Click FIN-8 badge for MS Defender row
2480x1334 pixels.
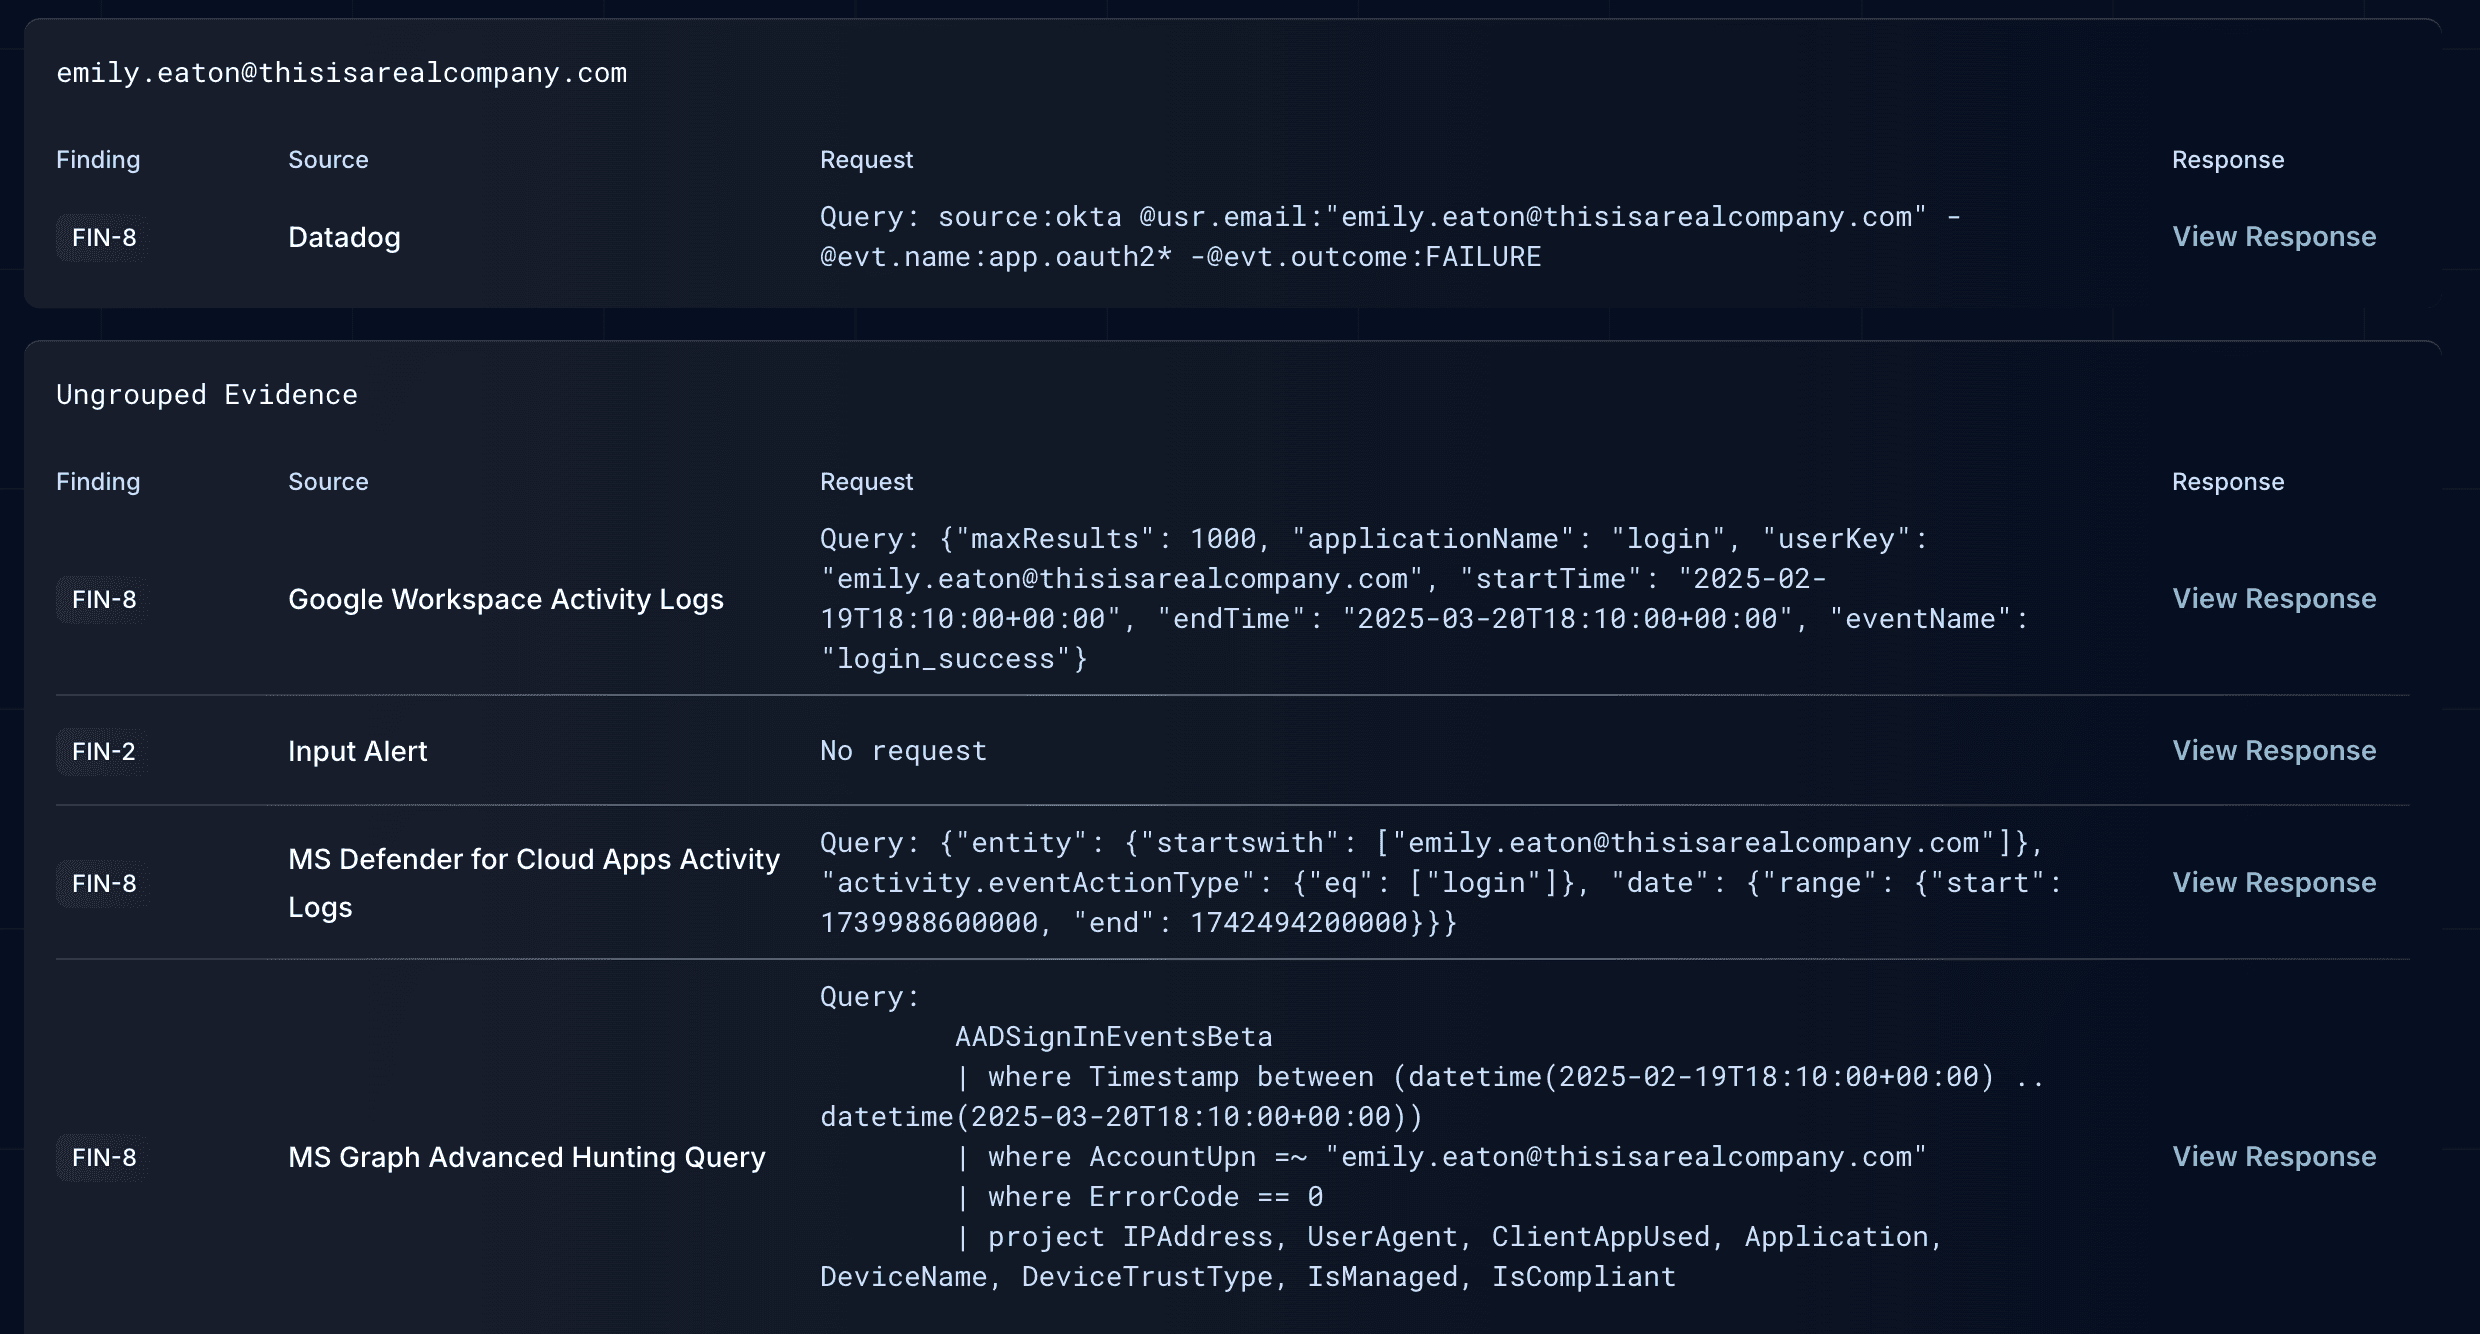(104, 884)
